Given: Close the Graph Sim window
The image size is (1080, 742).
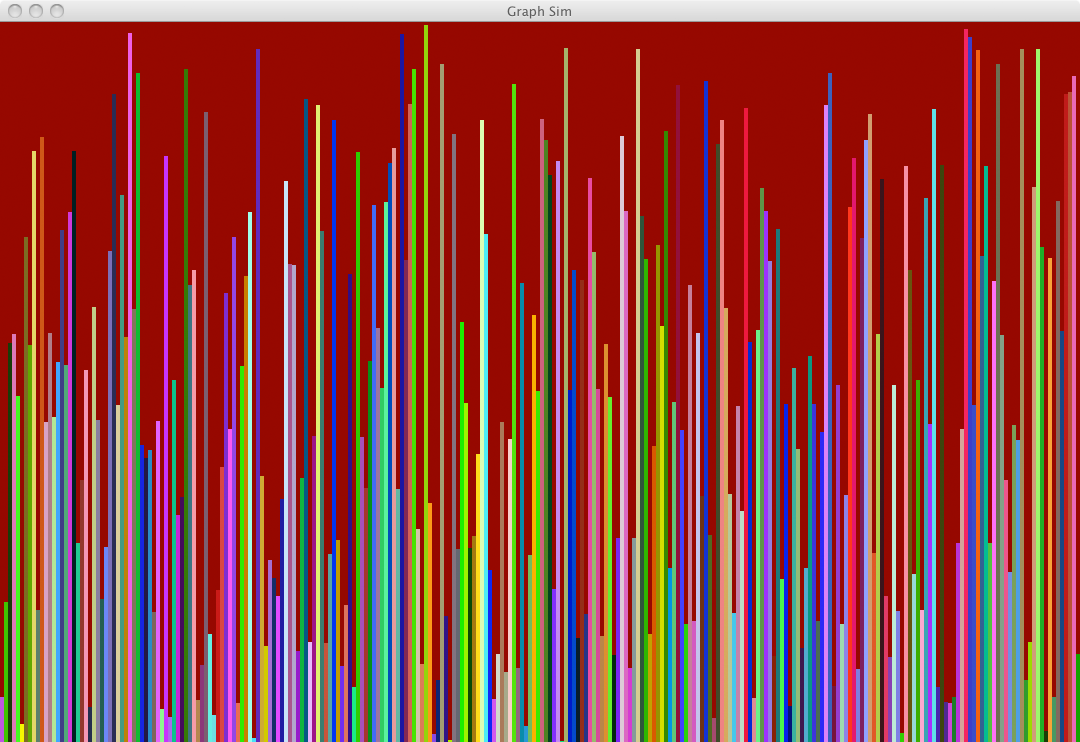Looking at the screenshot, I should (15, 11).
